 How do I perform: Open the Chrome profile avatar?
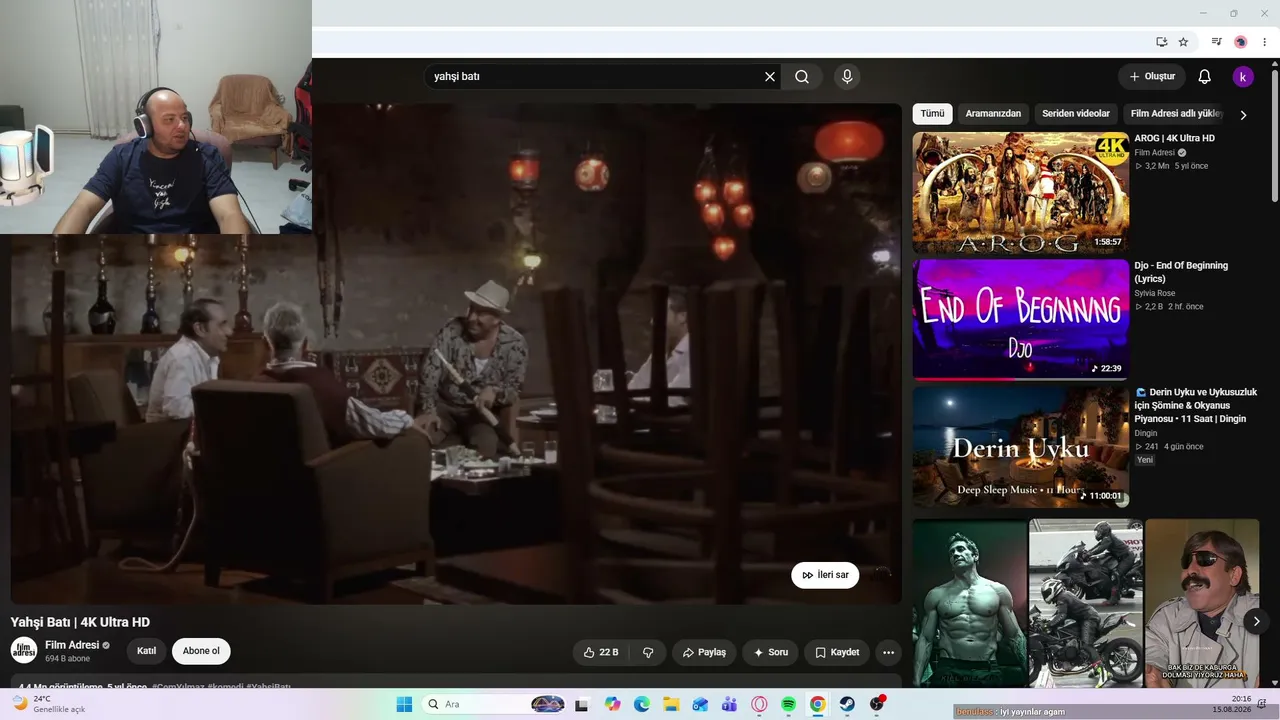tap(1241, 42)
